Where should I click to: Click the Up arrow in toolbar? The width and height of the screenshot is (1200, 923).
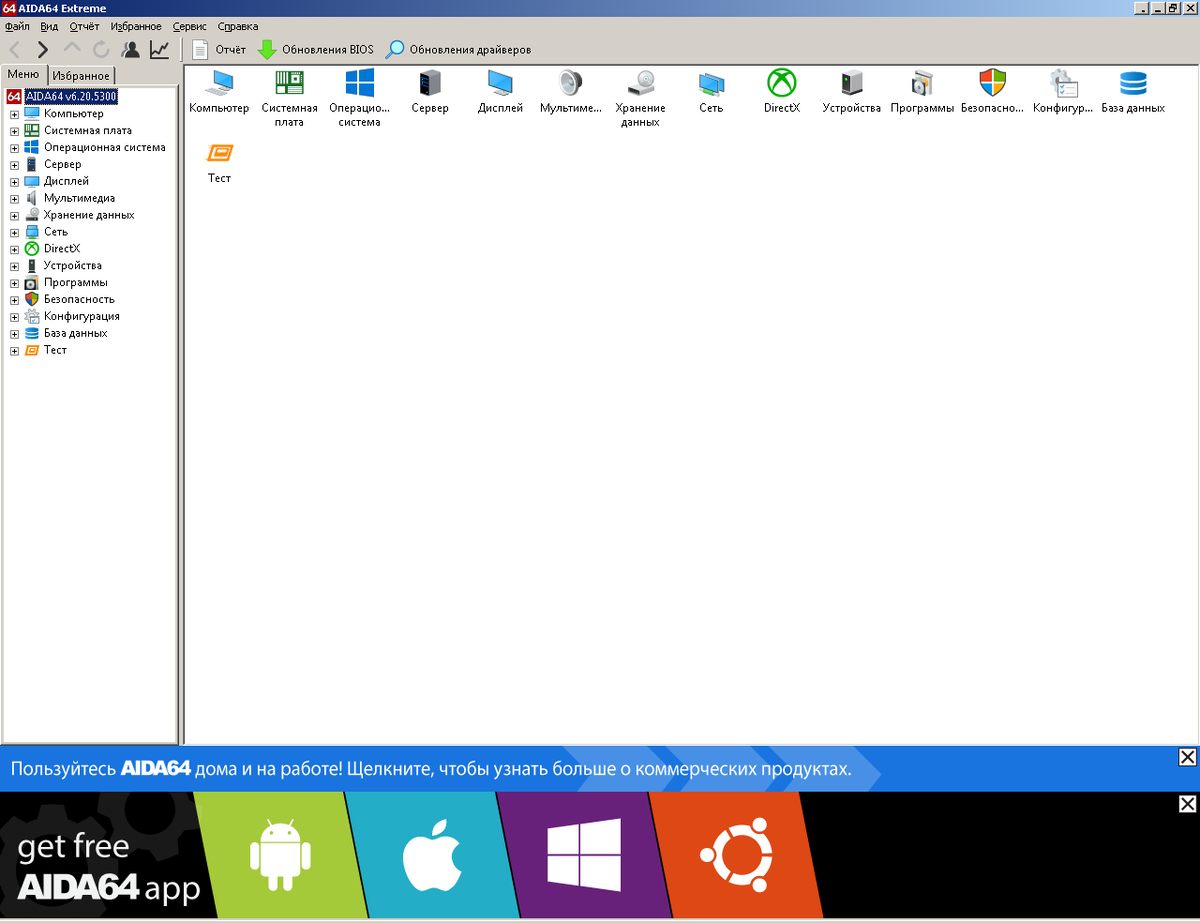point(72,49)
